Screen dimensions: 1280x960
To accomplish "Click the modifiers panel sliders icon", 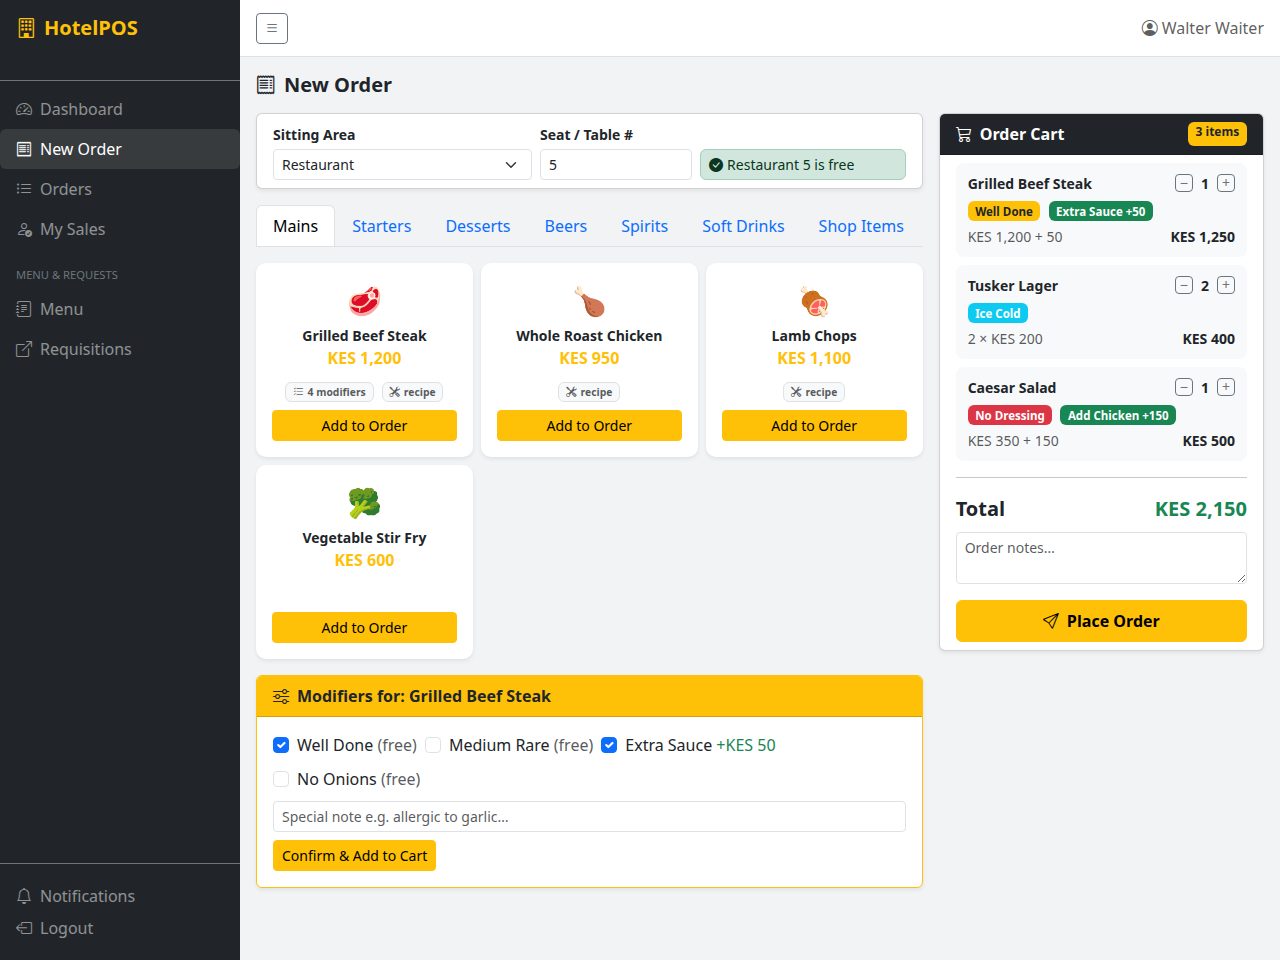I will click(x=281, y=696).
